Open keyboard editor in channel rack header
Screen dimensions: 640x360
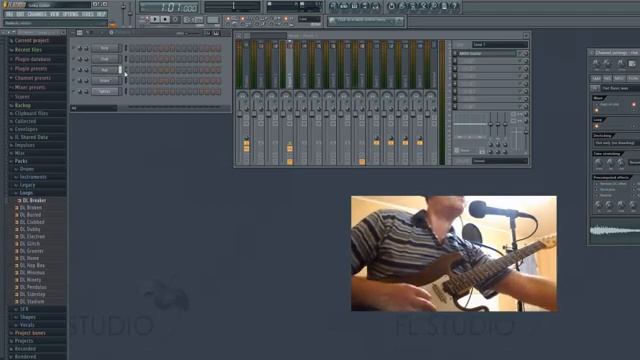216,33
